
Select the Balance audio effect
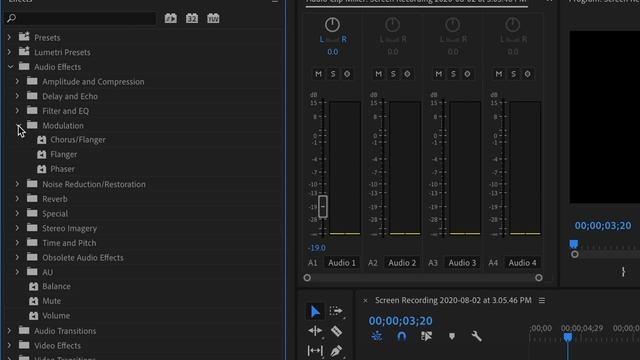[x=56, y=286]
